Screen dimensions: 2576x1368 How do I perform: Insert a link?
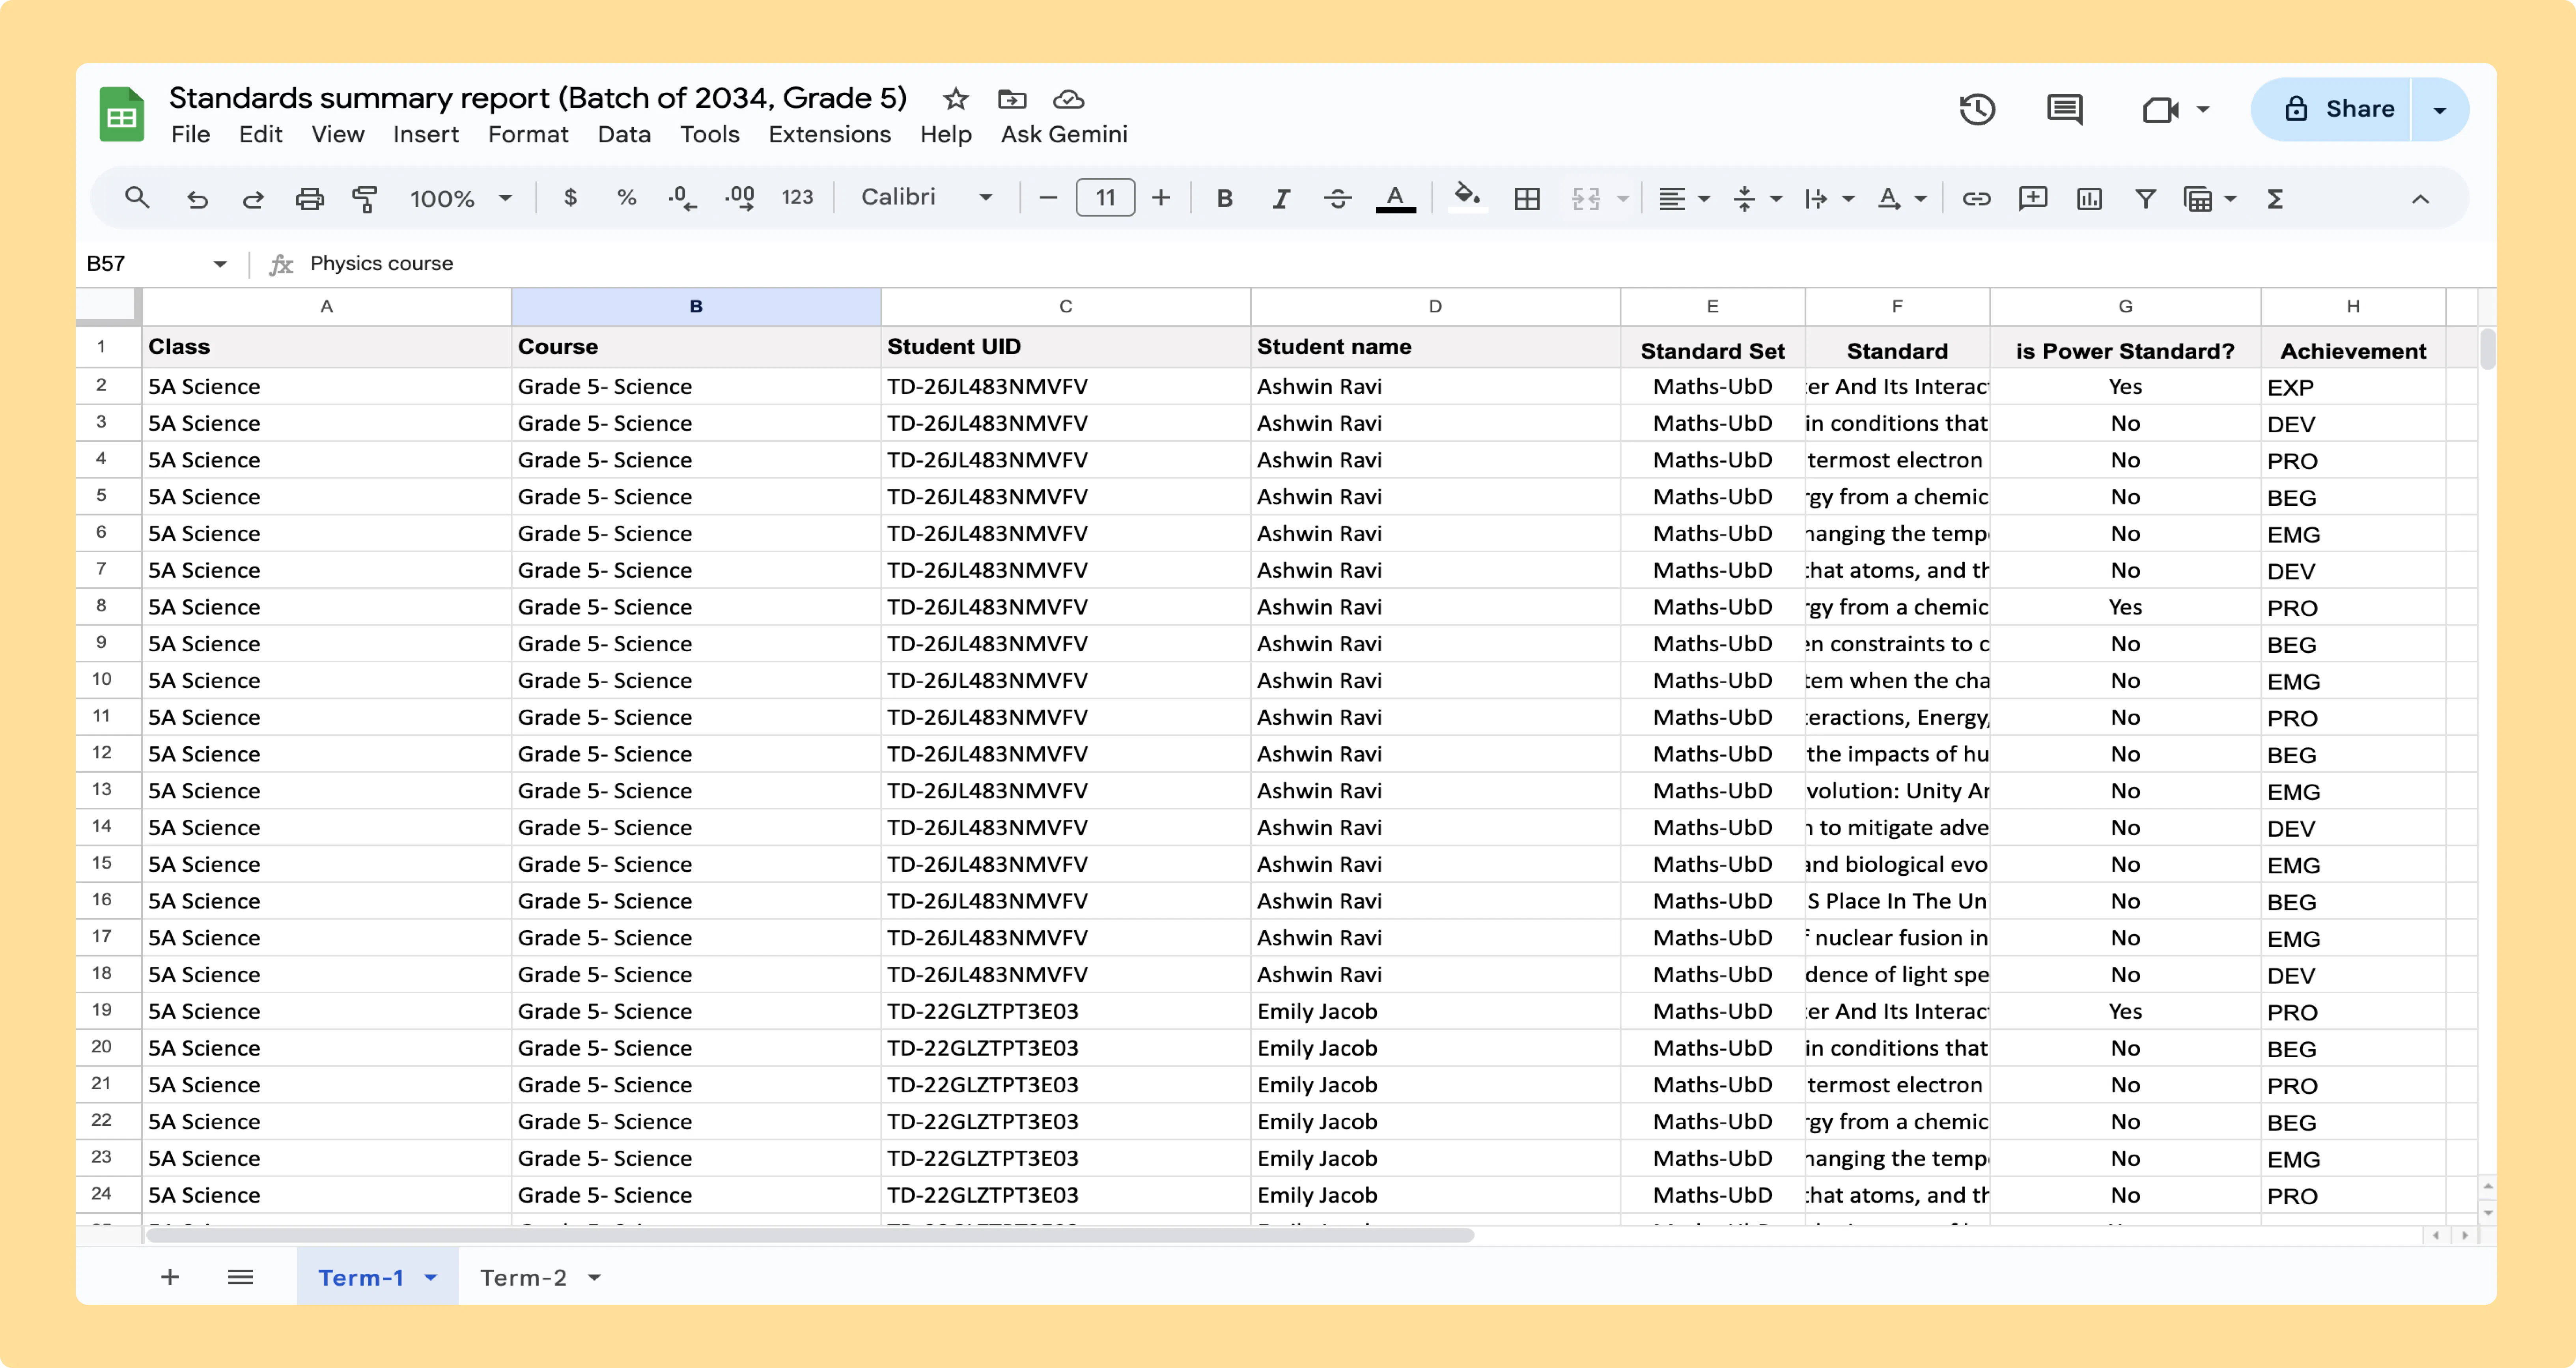click(x=1976, y=198)
